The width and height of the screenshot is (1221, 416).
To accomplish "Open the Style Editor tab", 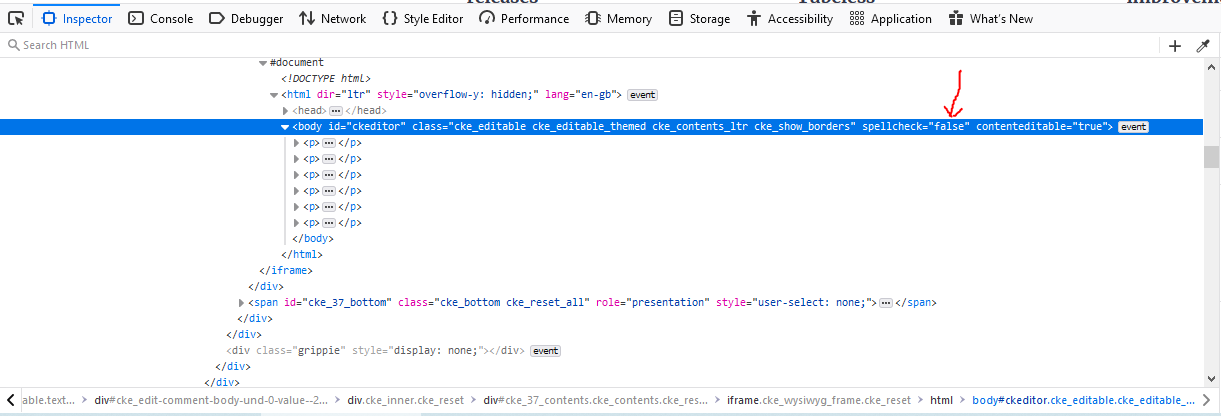I will [x=423, y=18].
